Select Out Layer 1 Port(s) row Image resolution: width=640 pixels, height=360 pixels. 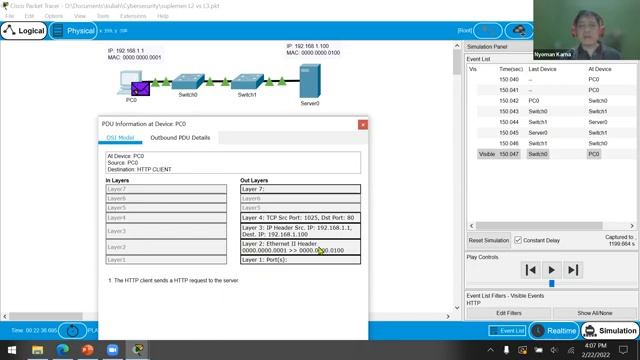pyautogui.click(x=300, y=260)
